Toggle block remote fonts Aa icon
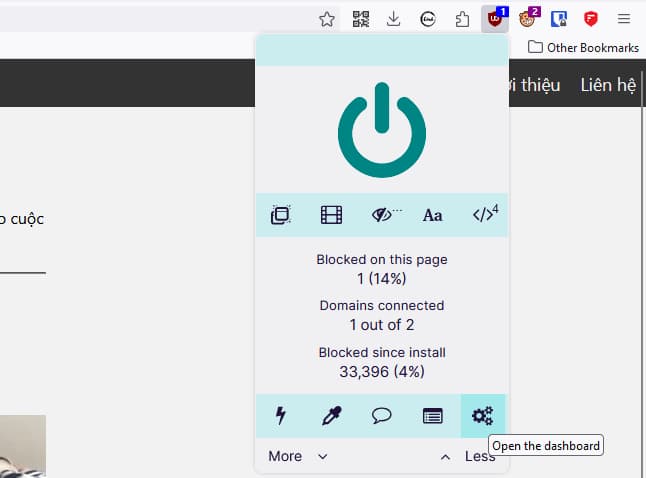The height and width of the screenshot is (478, 646). pyautogui.click(x=433, y=216)
